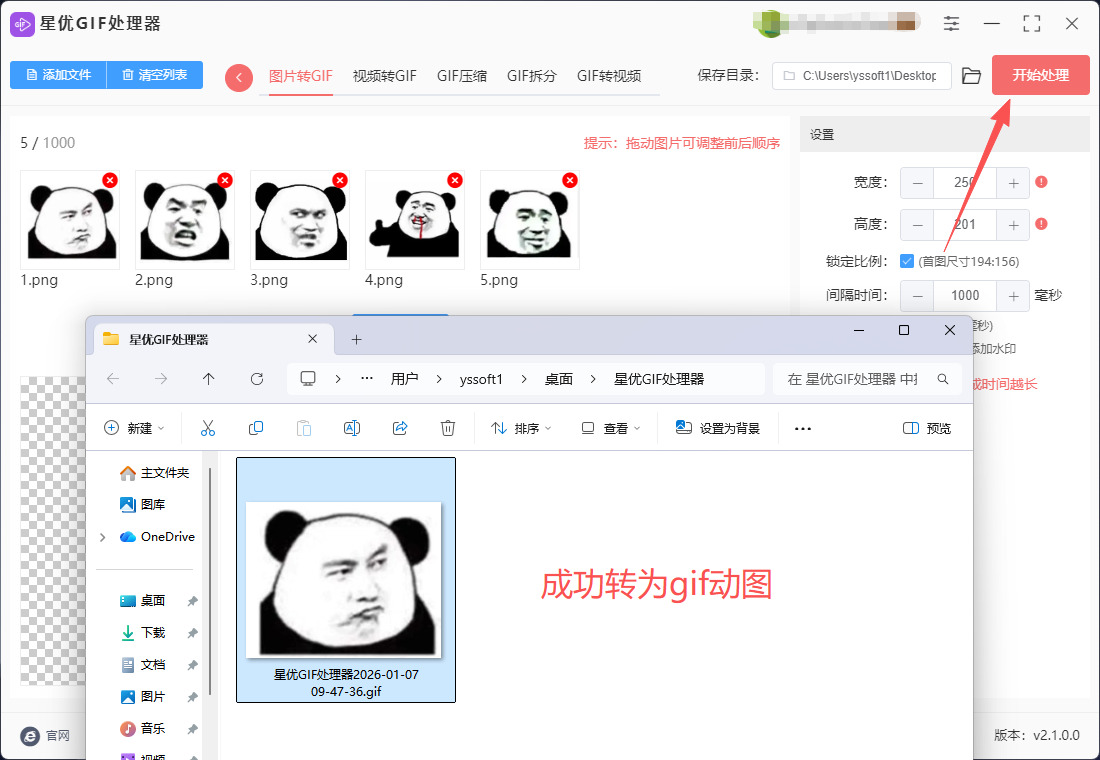Click the height warning info icon
Viewport: 1100px width, 760px height.
pyautogui.click(x=1042, y=224)
